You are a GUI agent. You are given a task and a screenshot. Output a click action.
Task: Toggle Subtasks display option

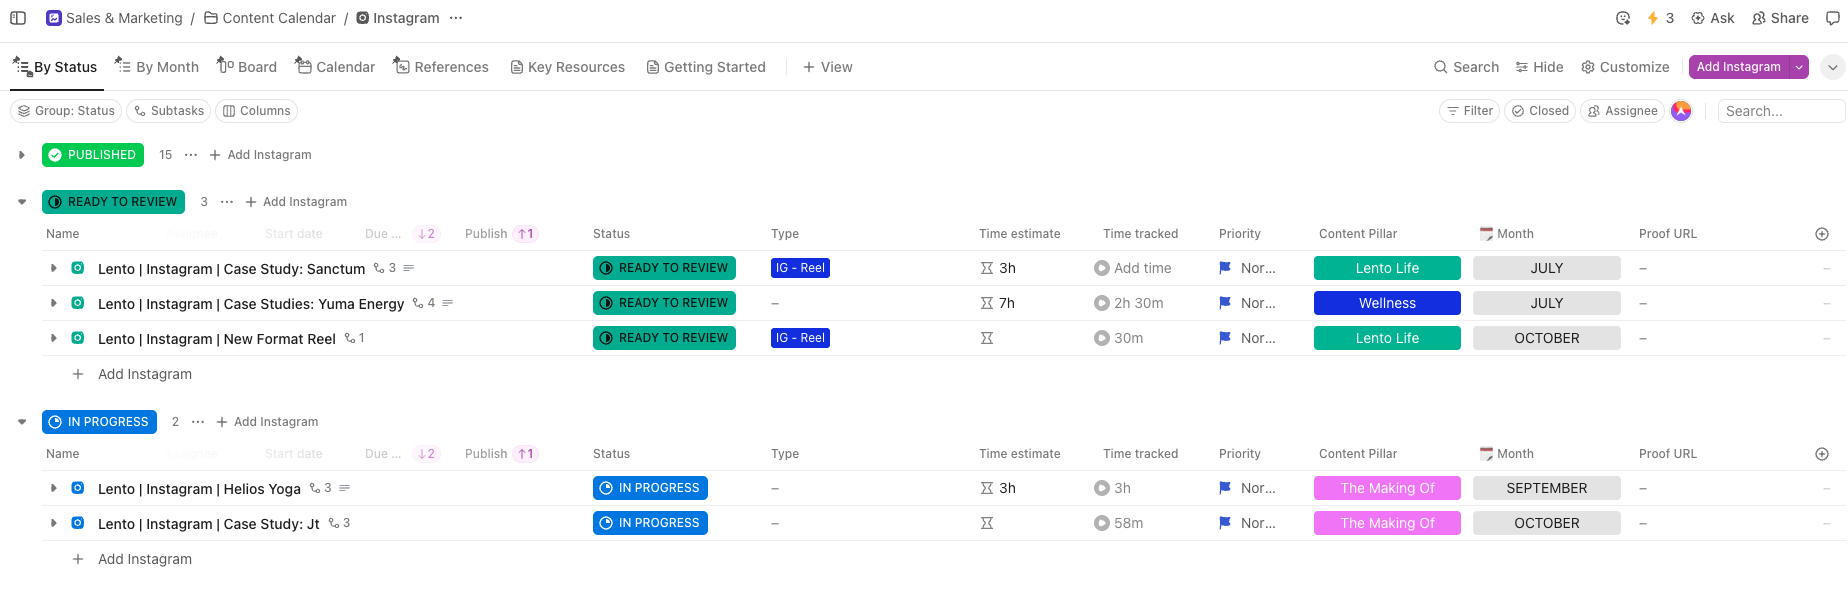pyautogui.click(x=168, y=111)
